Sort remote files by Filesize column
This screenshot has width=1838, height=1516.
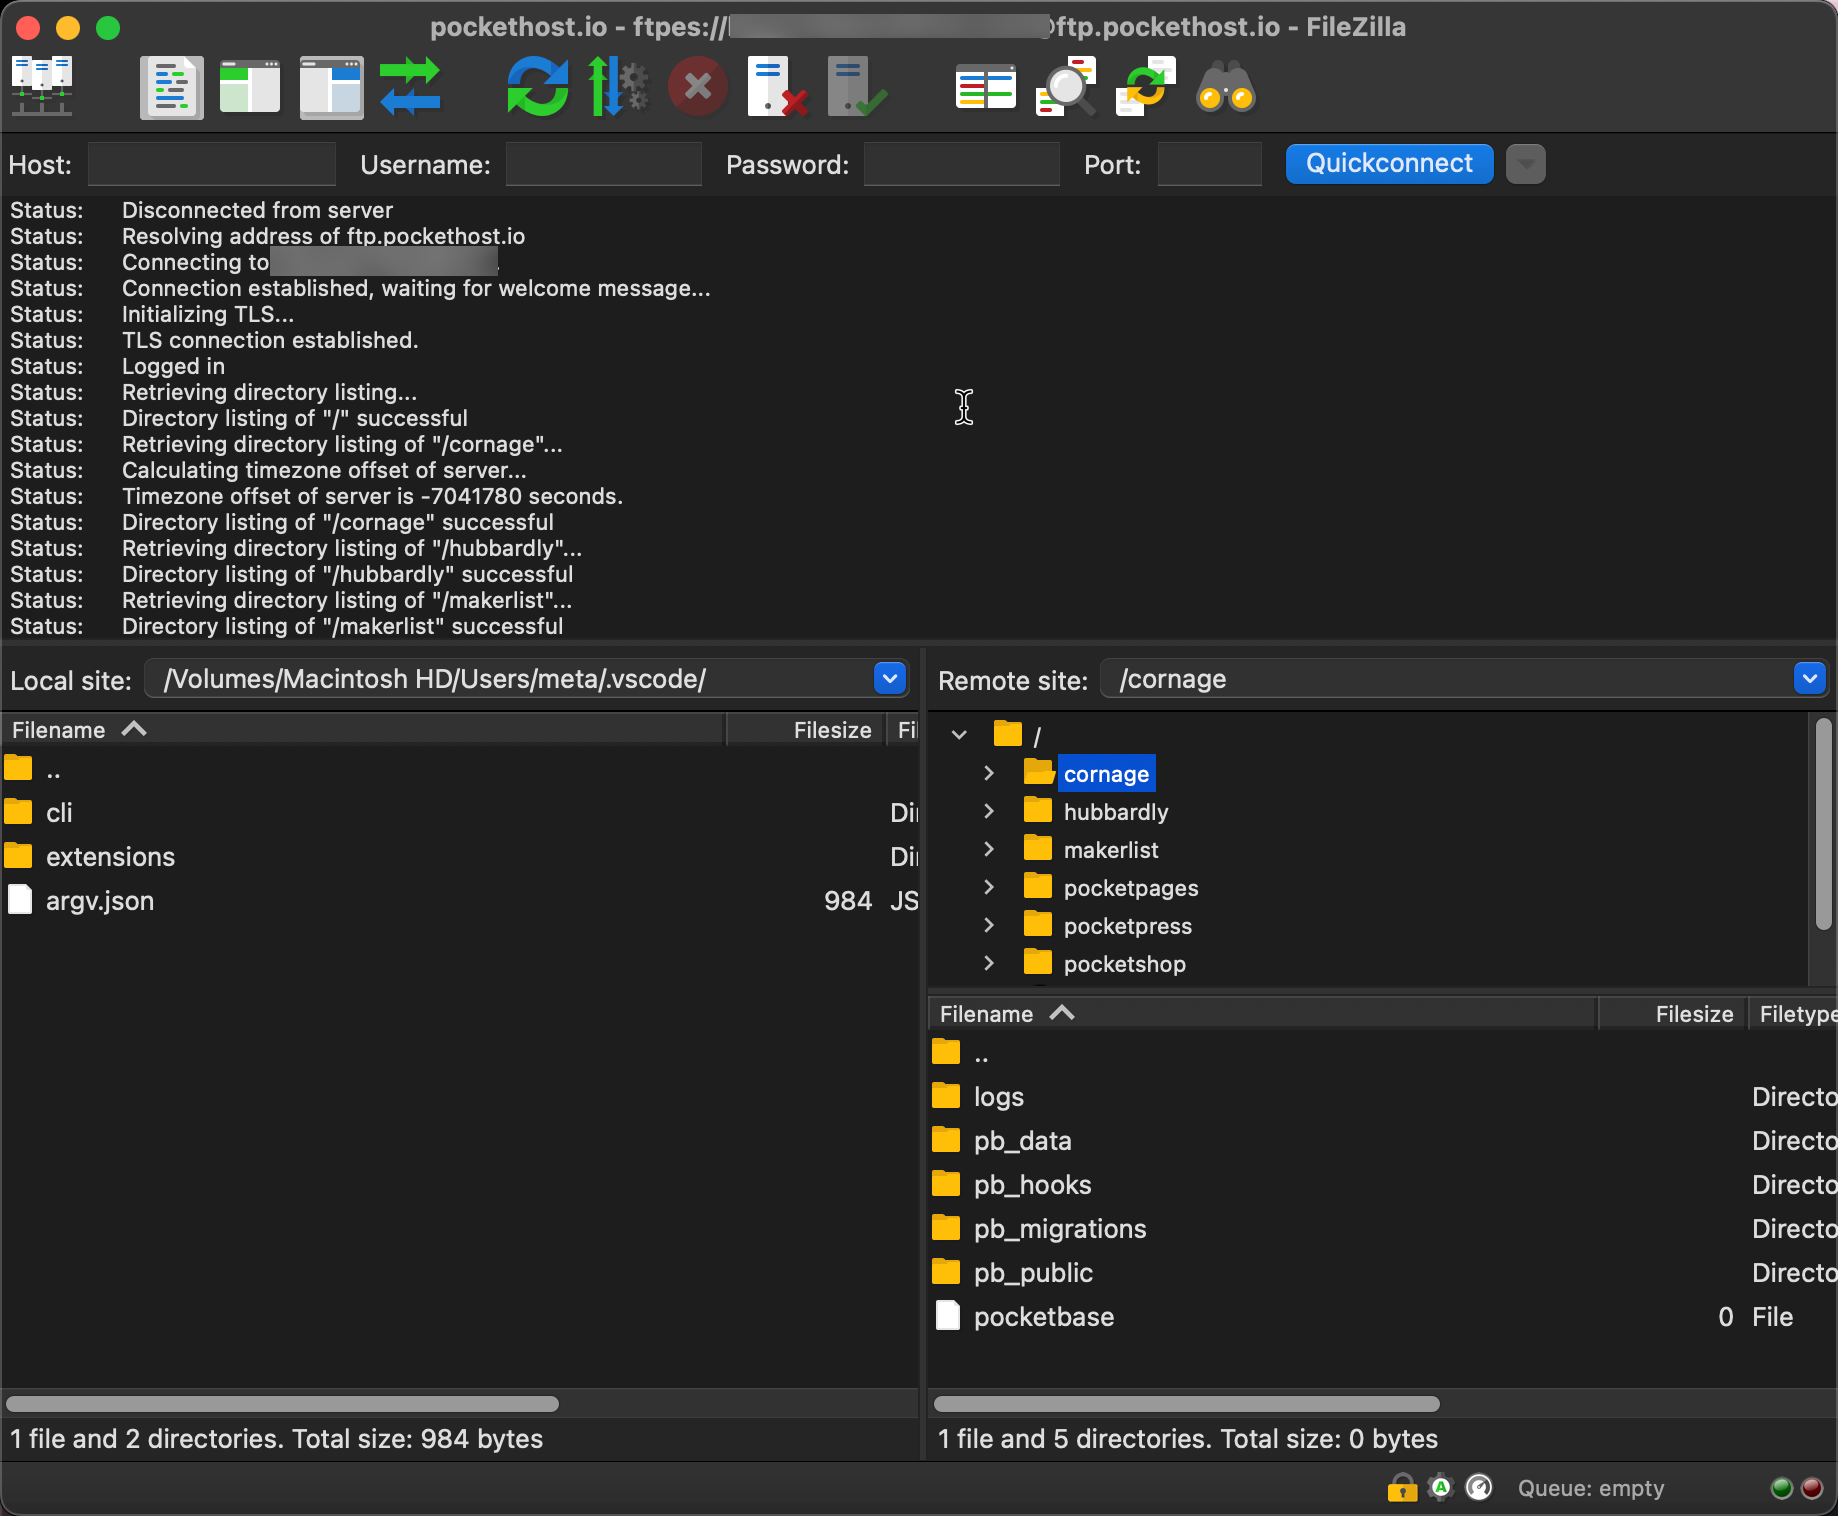coord(1693,1014)
